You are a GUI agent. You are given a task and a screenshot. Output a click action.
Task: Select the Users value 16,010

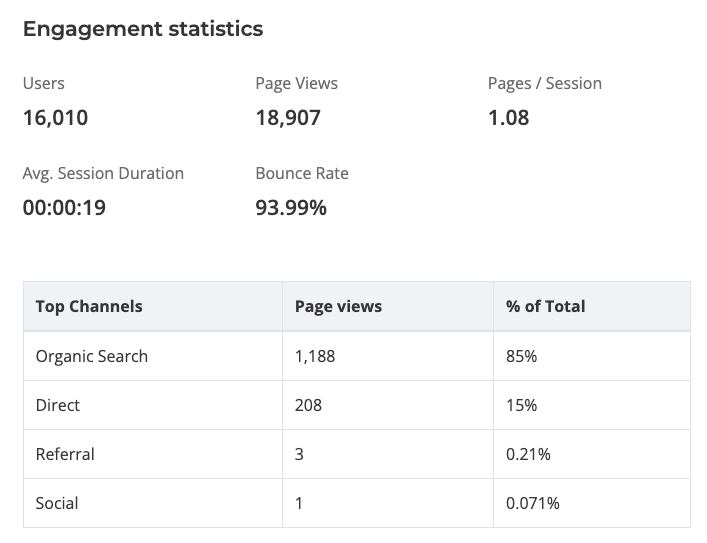[x=55, y=118]
